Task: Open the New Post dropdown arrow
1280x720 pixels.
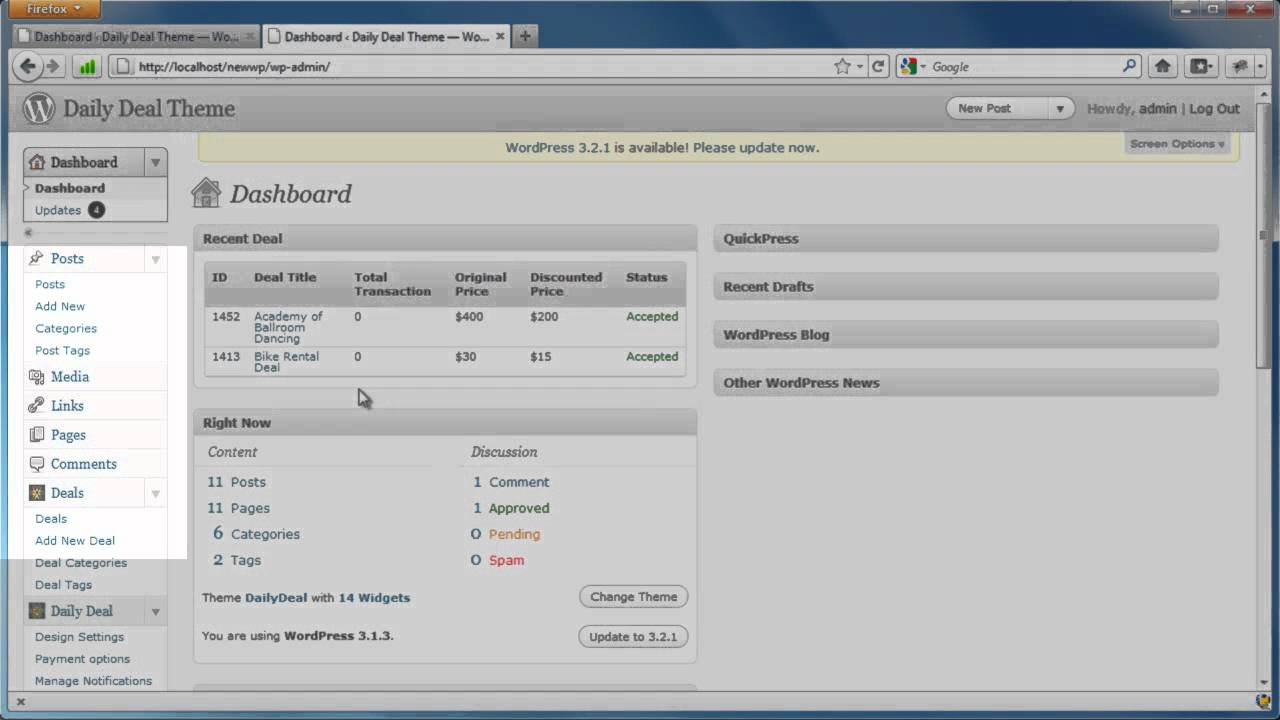Action: point(1059,109)
